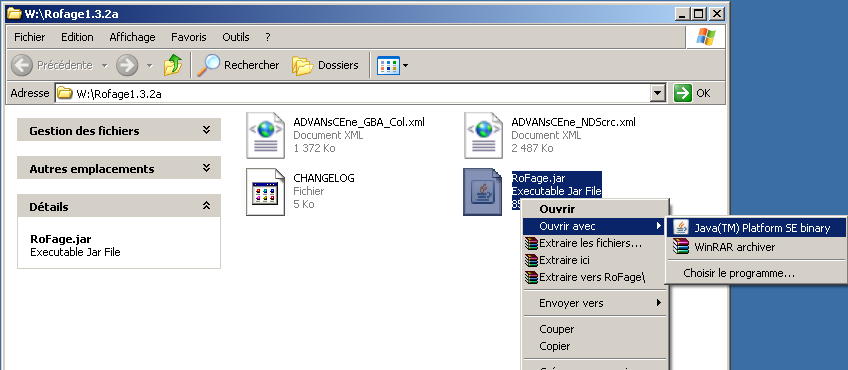Viewport: 848px width, 370px height.
Task: Select the ADVANsCEne_GBA_Col.xml file icon
Action: pyautogui.click(x=266, y=135)
